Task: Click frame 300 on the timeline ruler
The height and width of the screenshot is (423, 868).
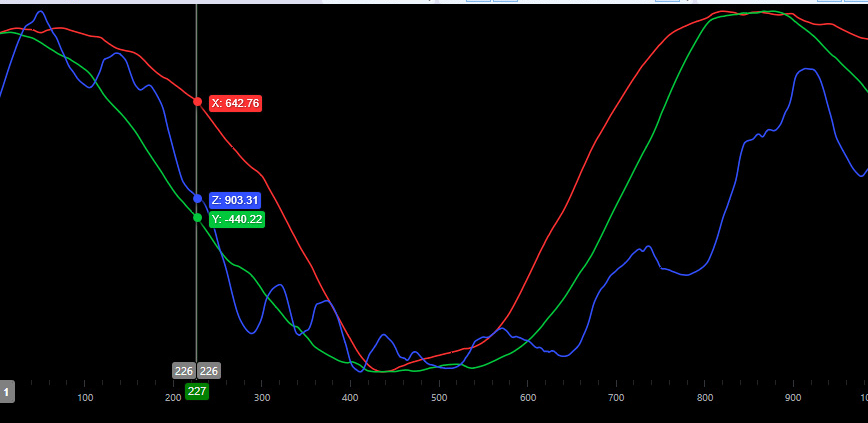Action: click(262, 398)
